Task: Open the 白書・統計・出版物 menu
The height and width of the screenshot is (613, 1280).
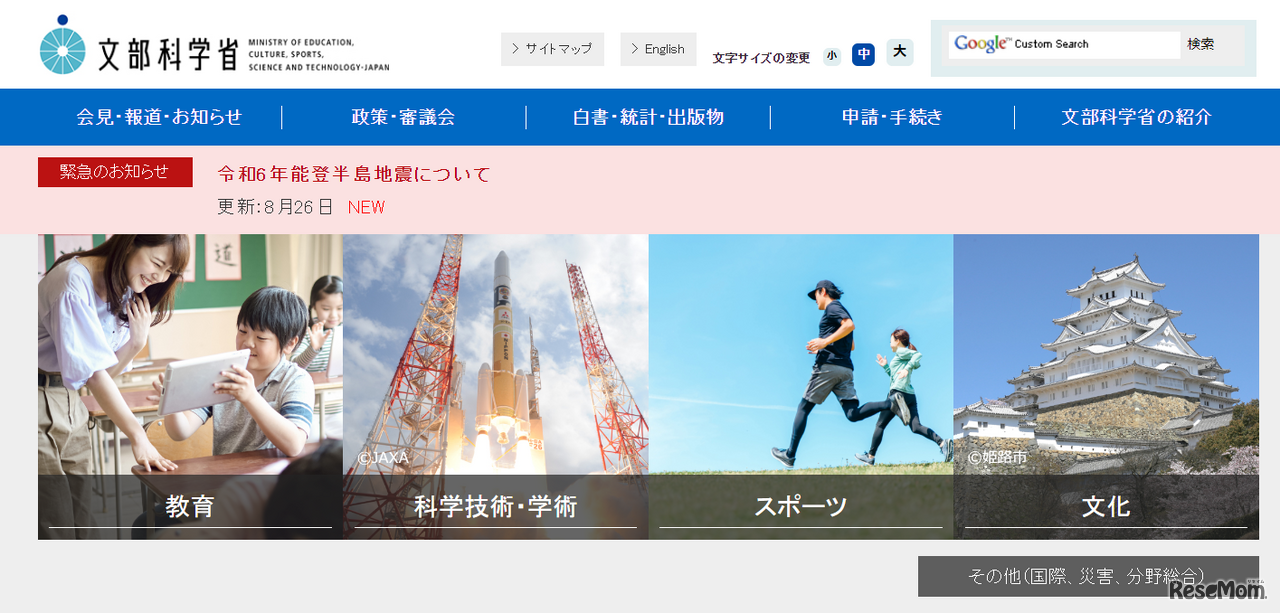Action: click(x=648, y=117)
